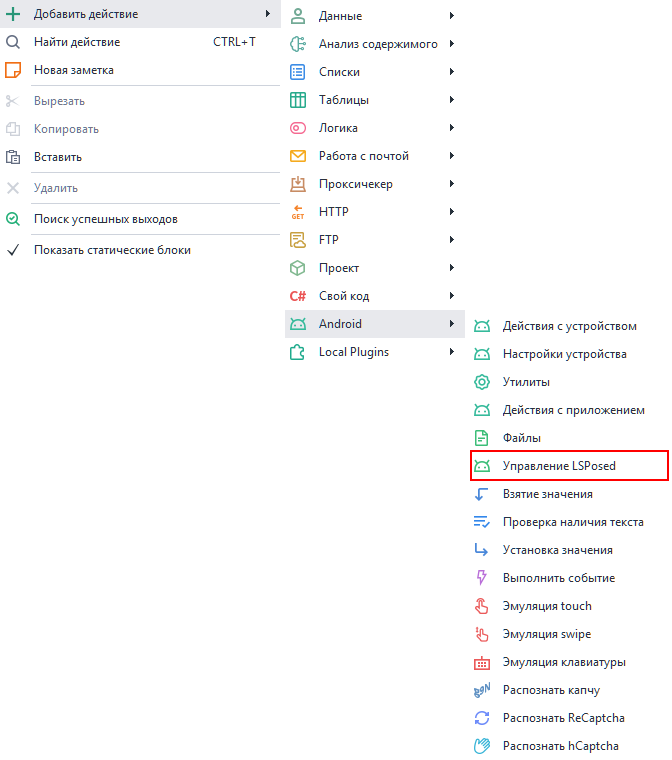Click the lightning icon for Выполнить событие
The image size is (672, 760).
[x=481, y=578]
